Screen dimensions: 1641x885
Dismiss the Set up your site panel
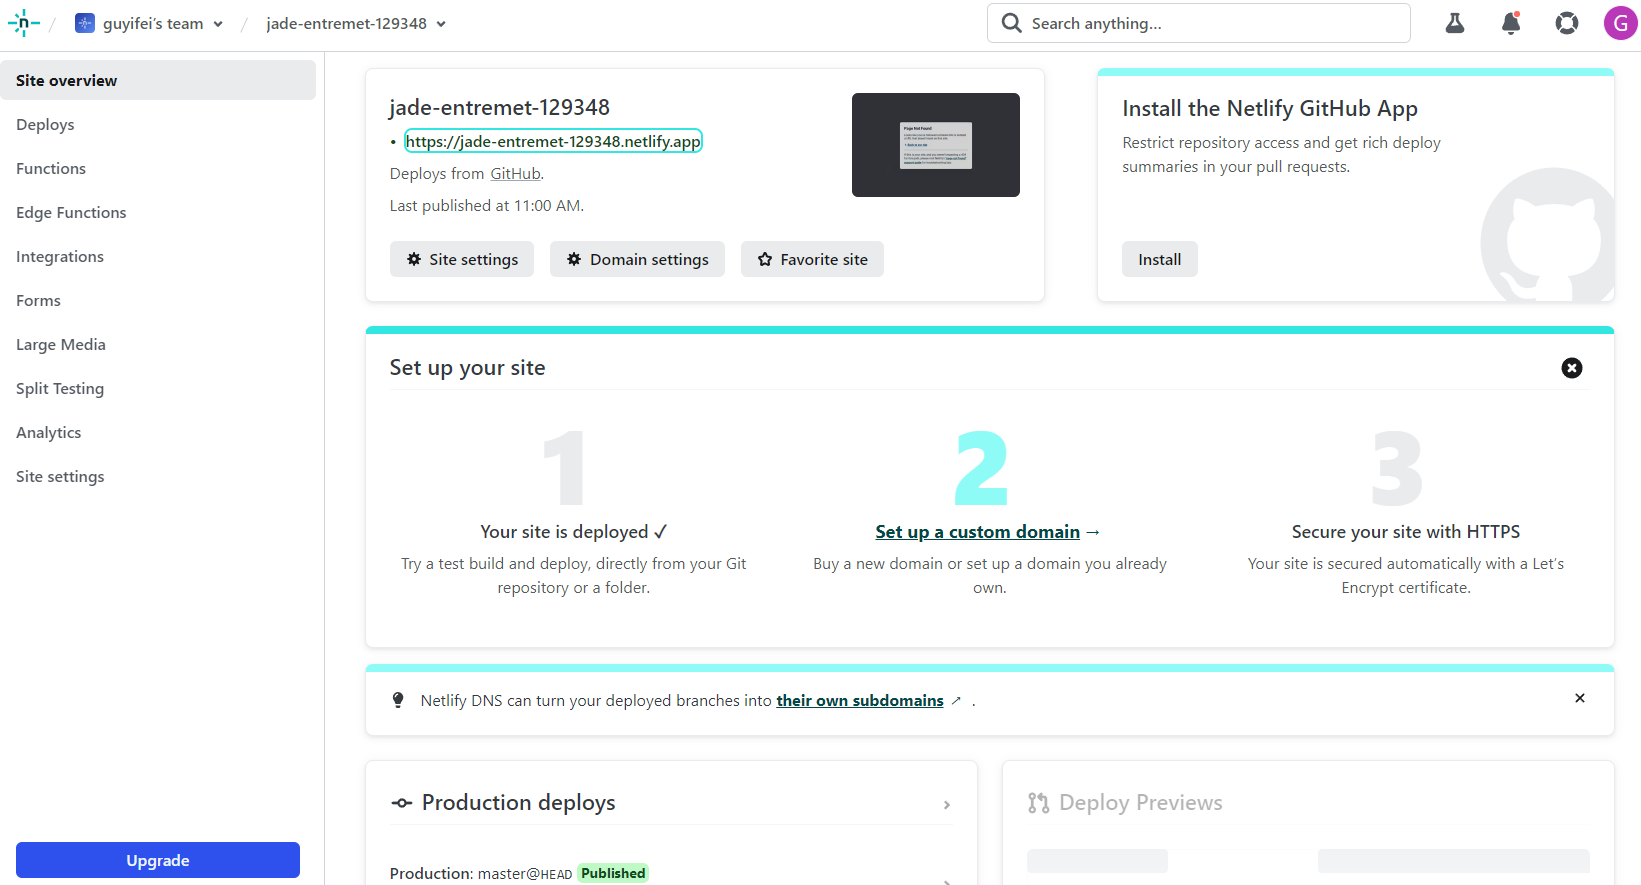click(1572, 368)
